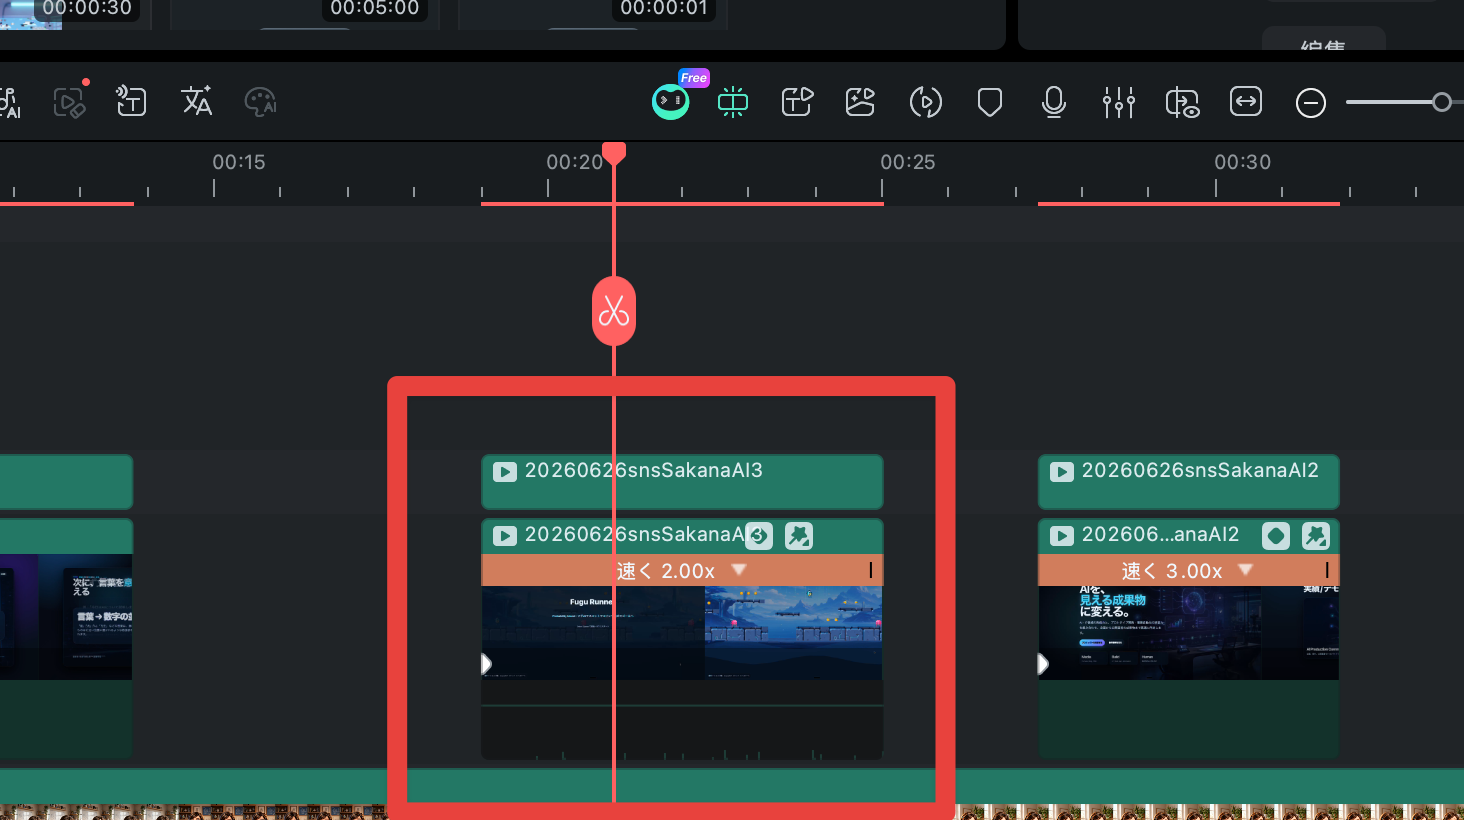This screenshot has height=820, width=1464.
Task: Click the speed badge icon on the SakanaAI3 video clip
Action: (760, 536)
